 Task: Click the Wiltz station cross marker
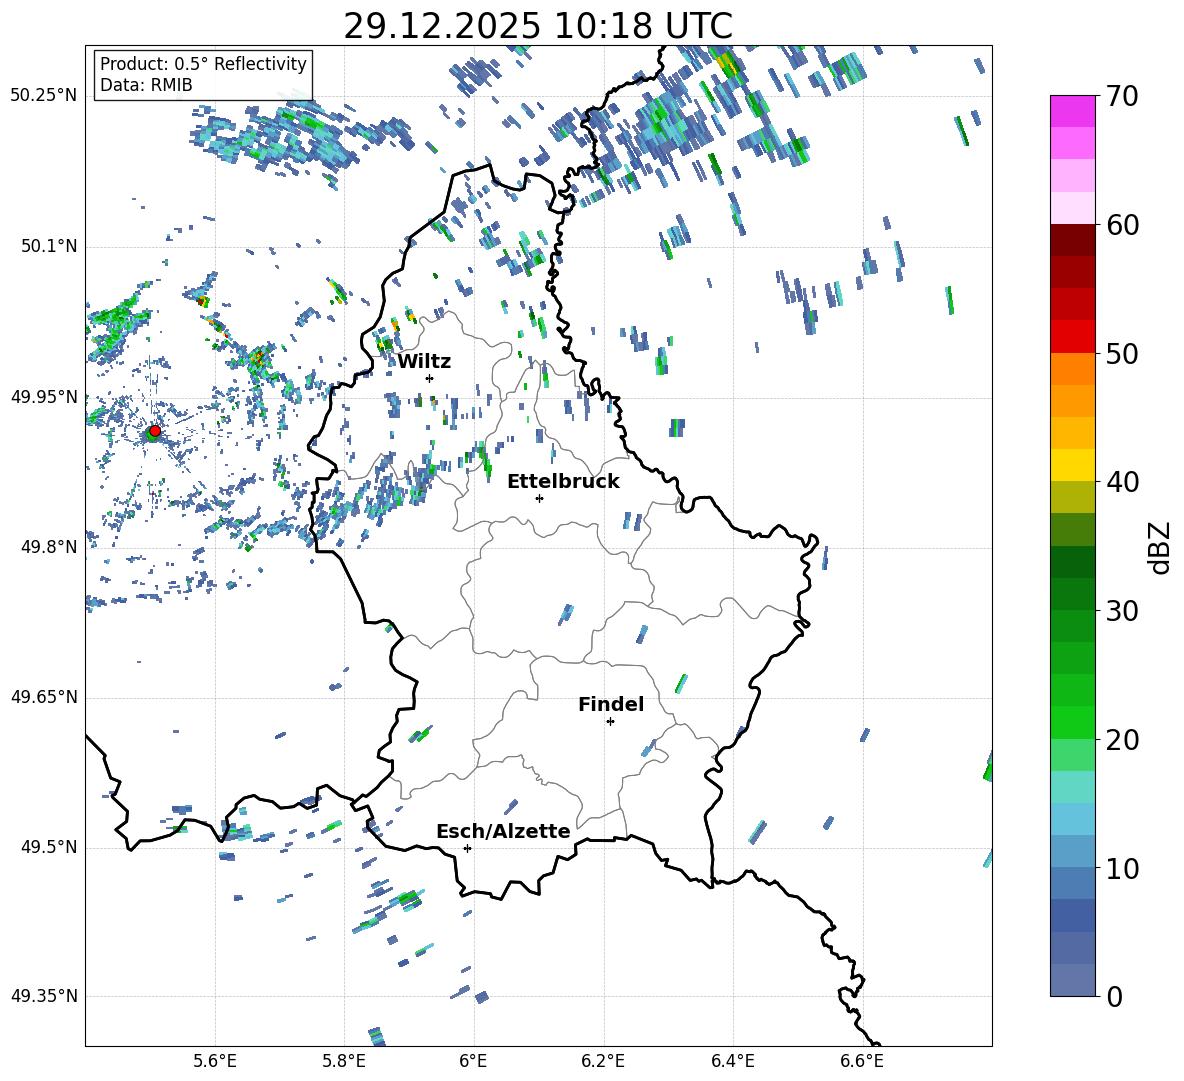click(430, 378)
